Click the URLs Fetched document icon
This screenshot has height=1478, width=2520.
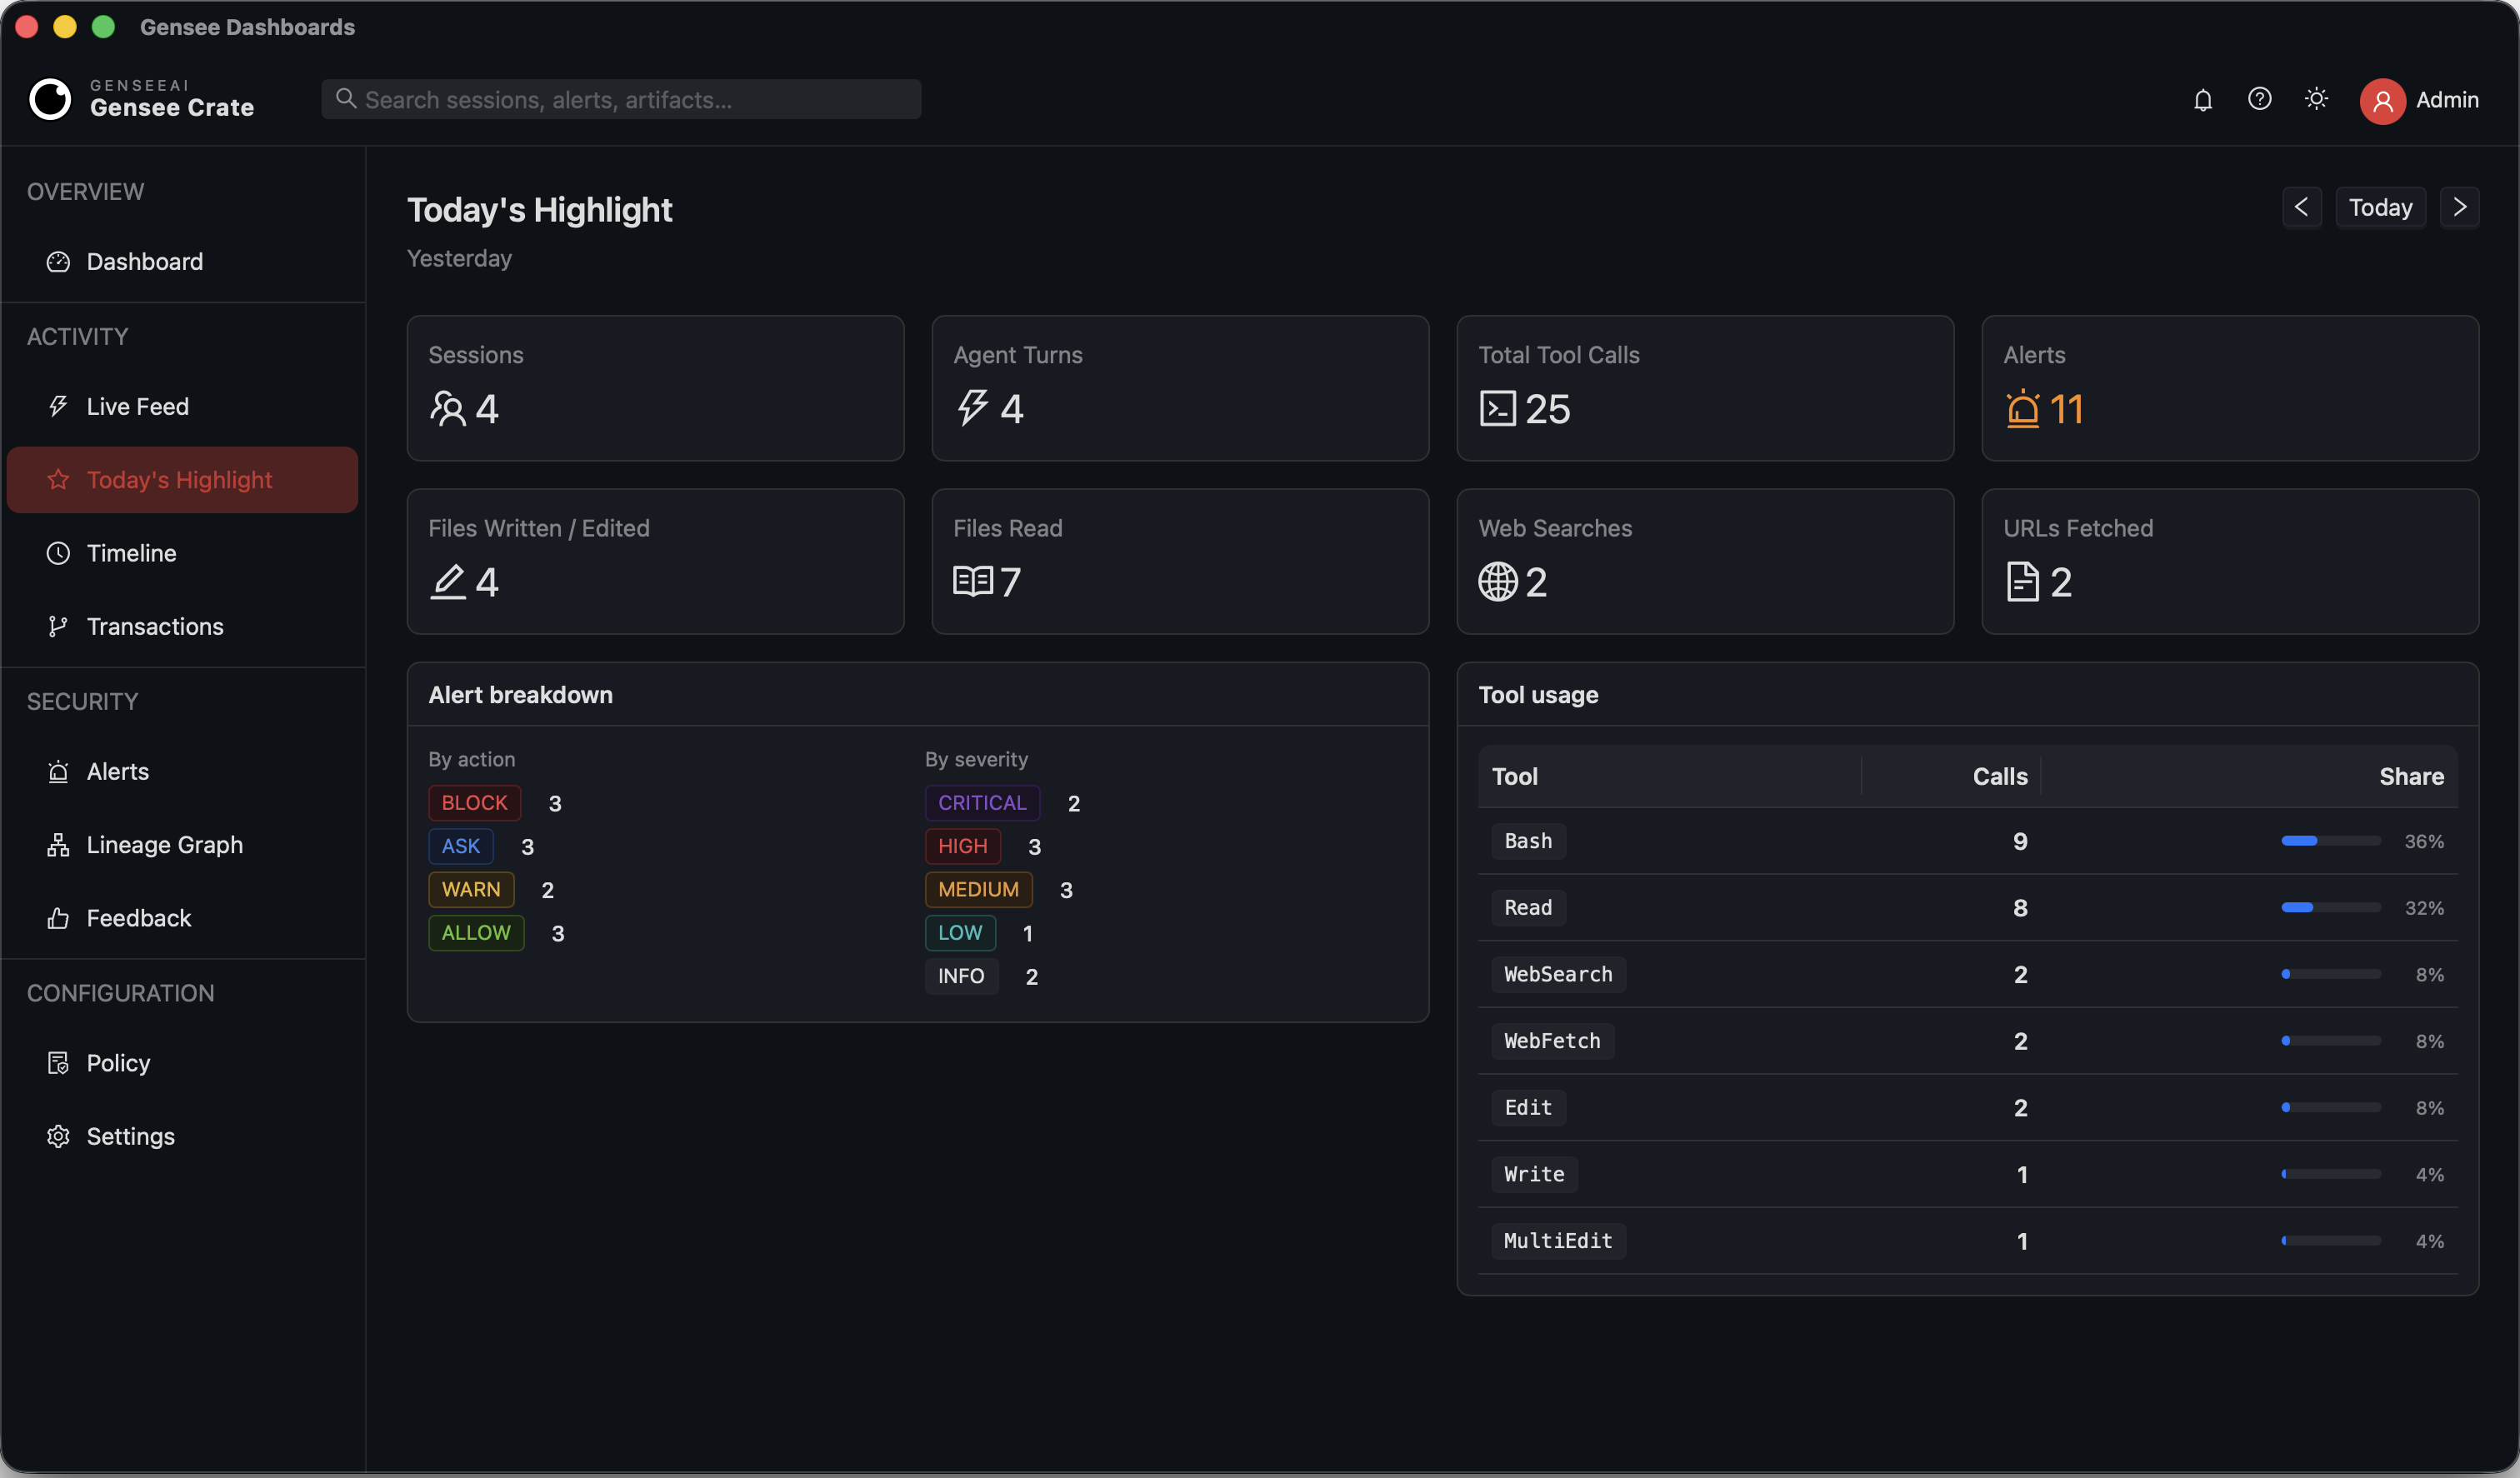click(2022, 581)
